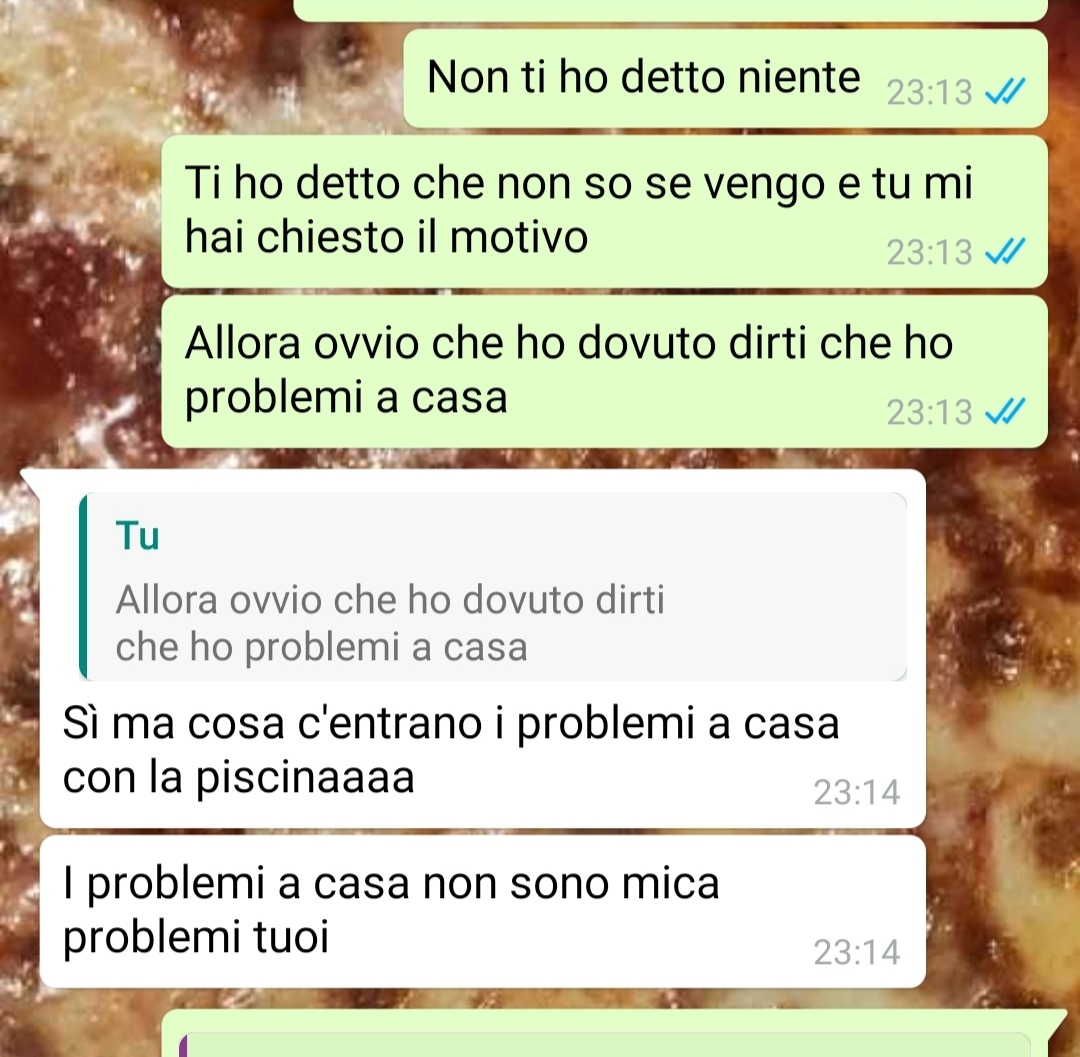Click the purple quote bar in bottom sent message
The width and height of the screenshot is (1080, 1057).
183,1045
